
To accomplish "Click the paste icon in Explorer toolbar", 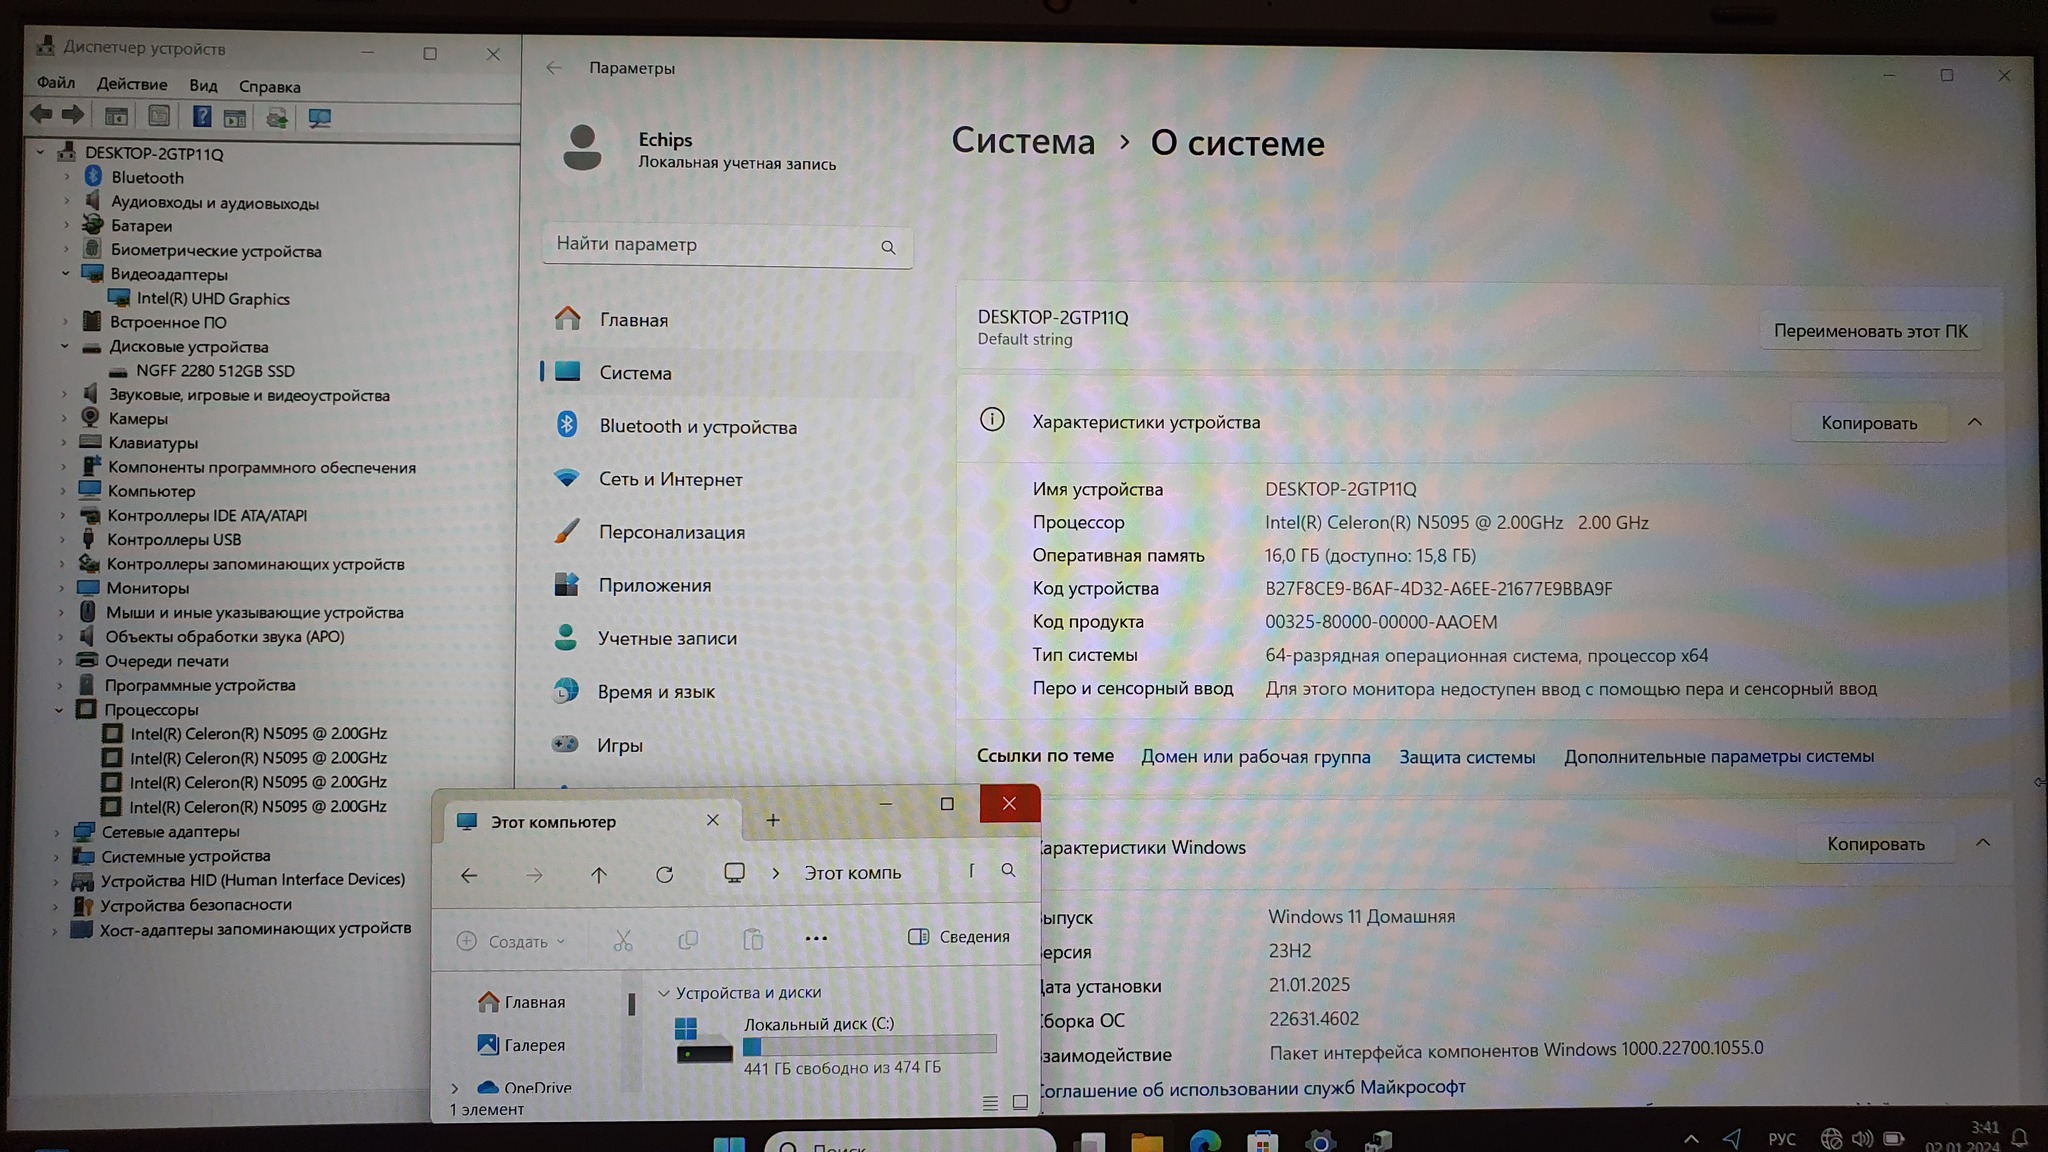I will 753,940.
